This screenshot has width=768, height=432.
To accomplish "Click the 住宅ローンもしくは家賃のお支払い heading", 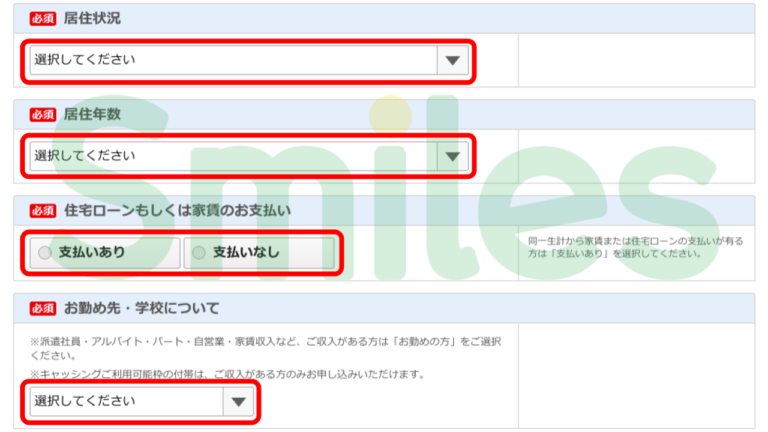I will tap(177, 211).
